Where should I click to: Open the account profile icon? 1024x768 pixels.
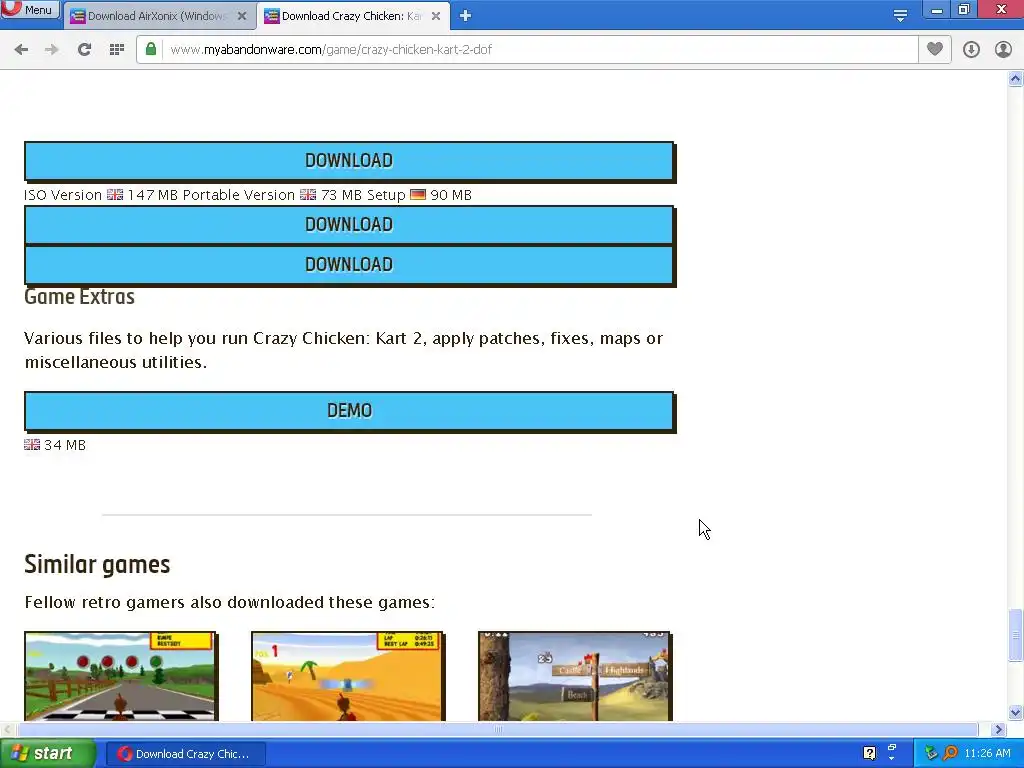click(1003, 50)
